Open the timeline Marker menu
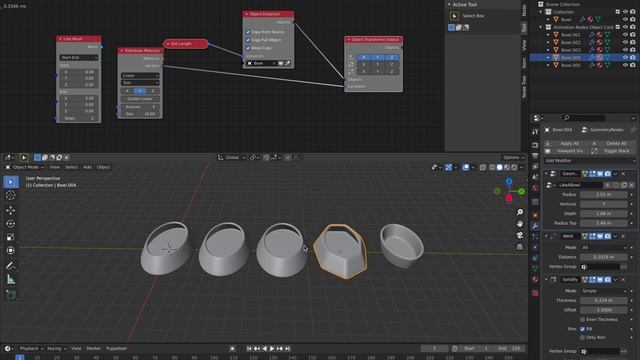 93,349
